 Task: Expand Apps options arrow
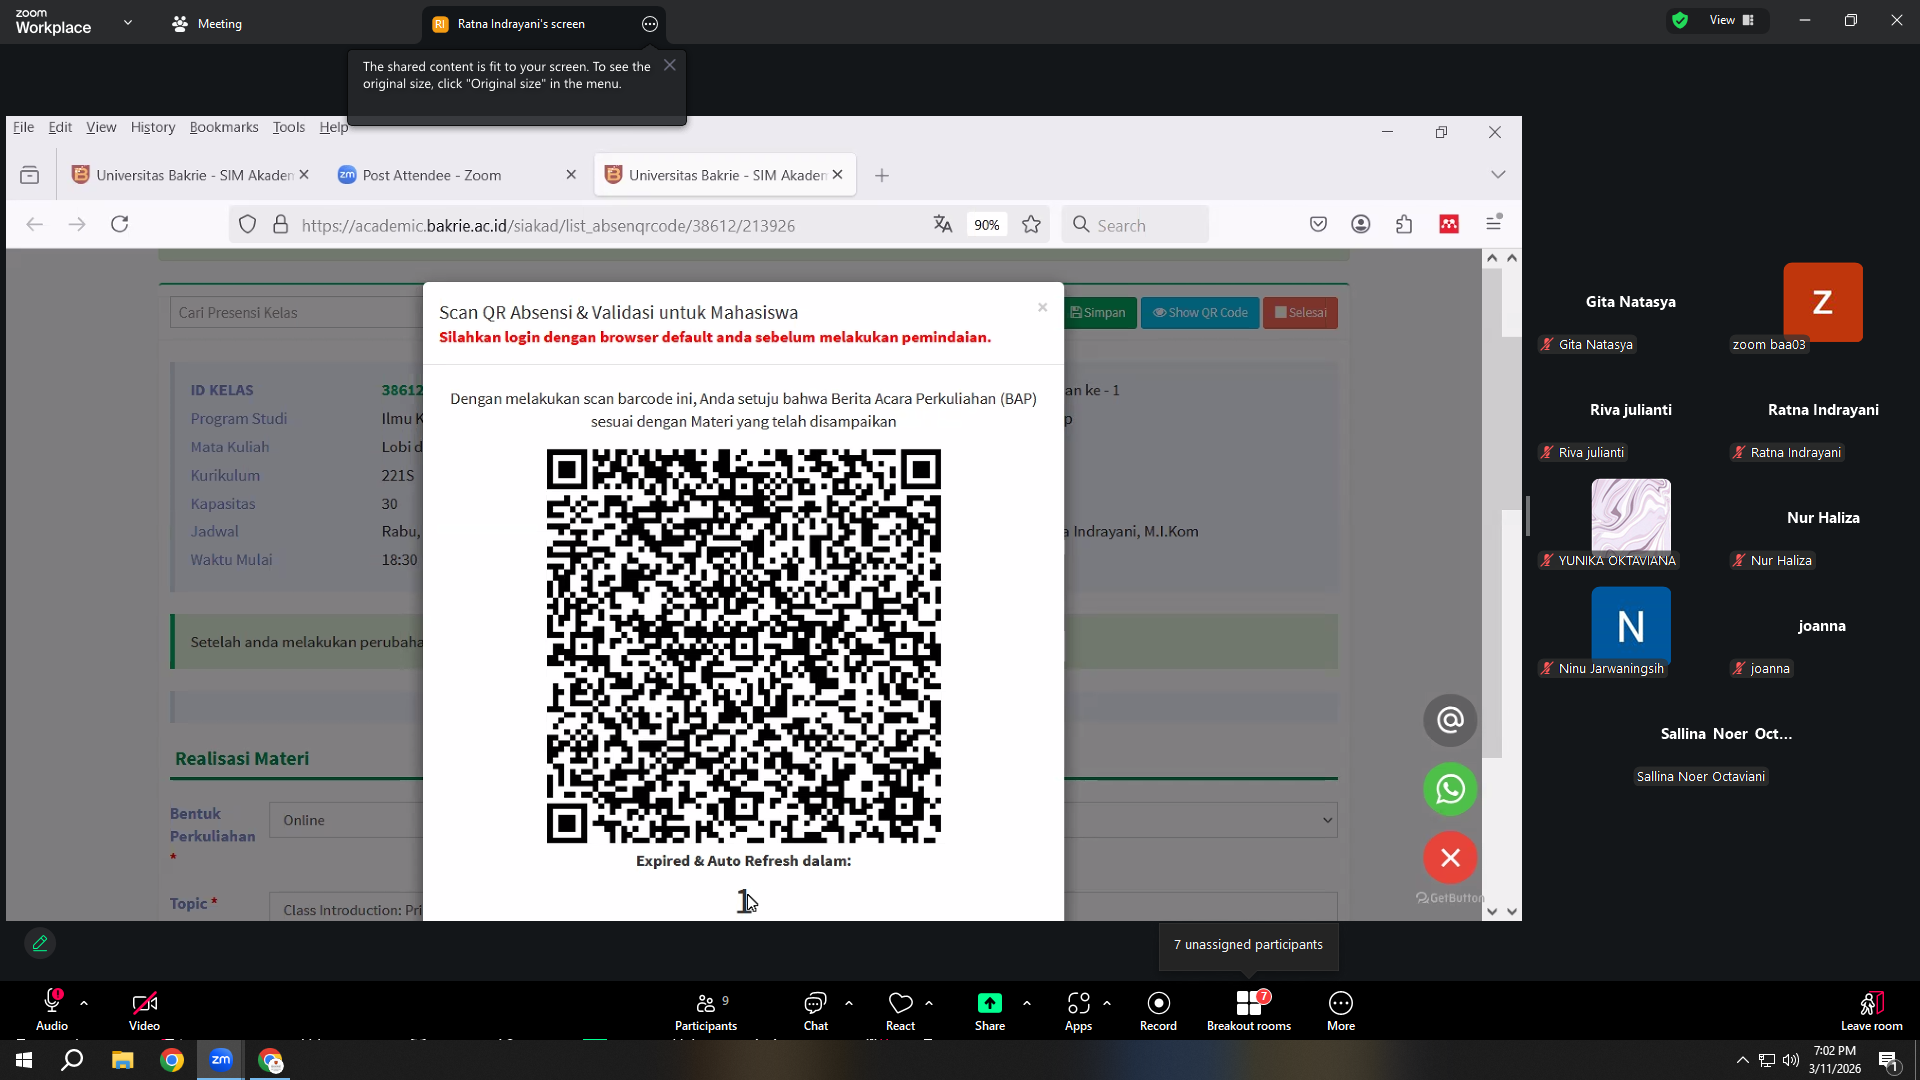(x=1107, y=1002)
